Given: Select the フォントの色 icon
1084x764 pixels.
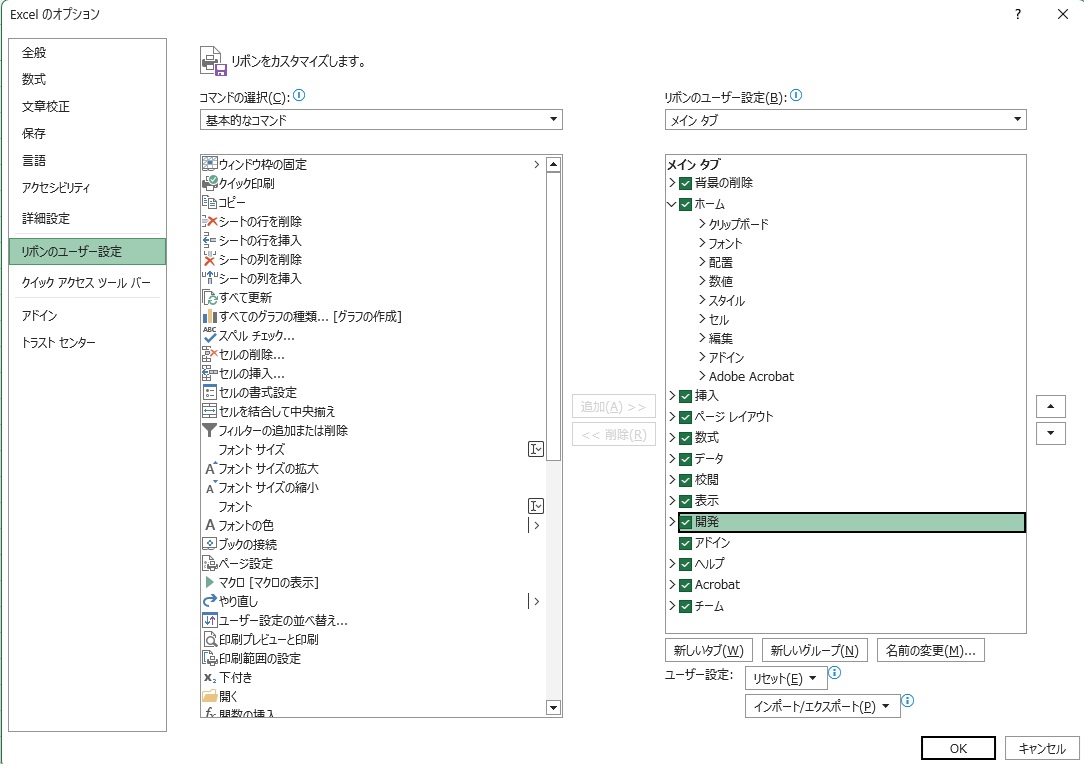Looking at the screenshot, I should click(210, 525).
